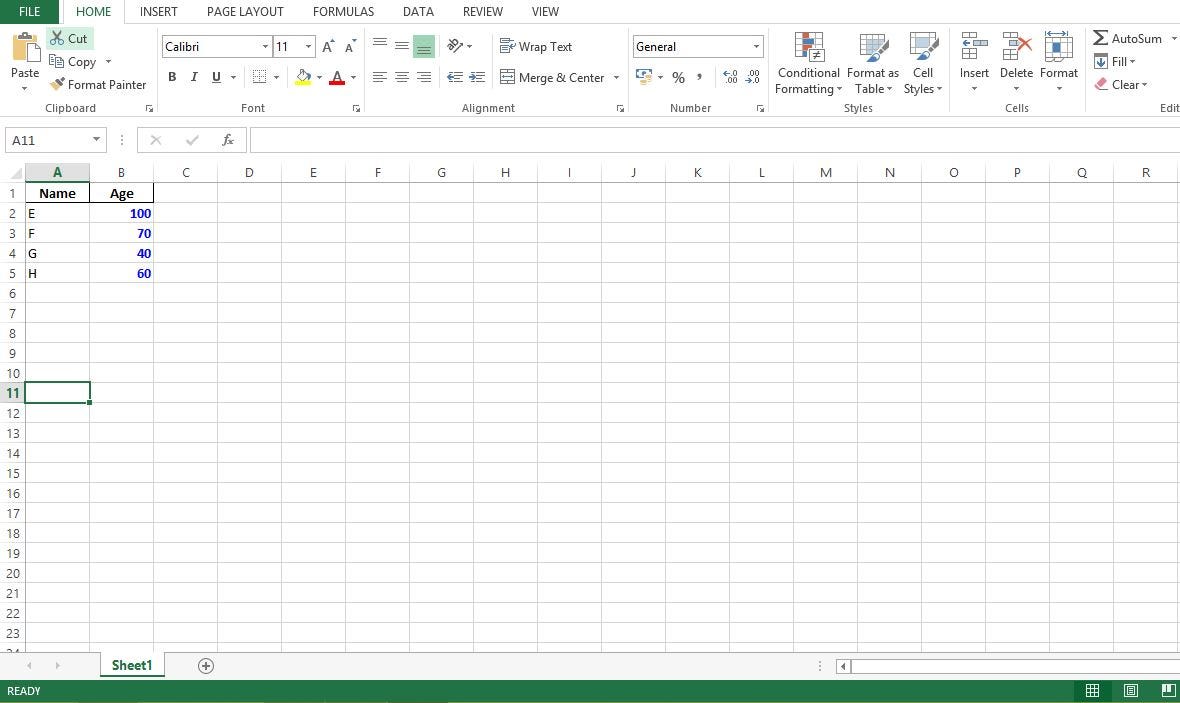Select cell B2 containing 100
This screenshot has height=703, width=1180.
[121, 213]
